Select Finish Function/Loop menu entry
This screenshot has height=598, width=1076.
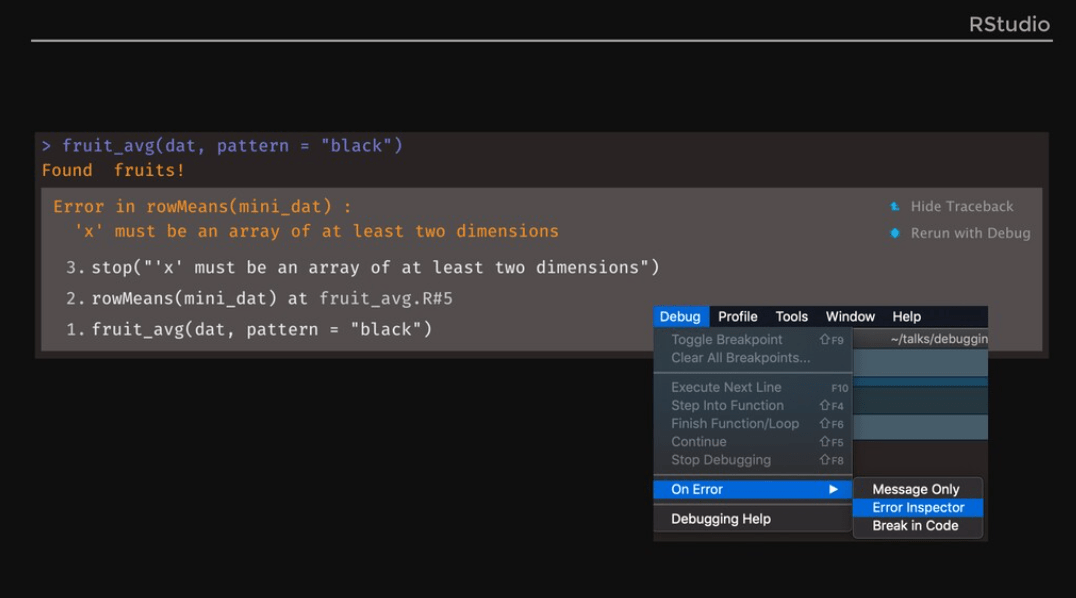click(753, 424)
